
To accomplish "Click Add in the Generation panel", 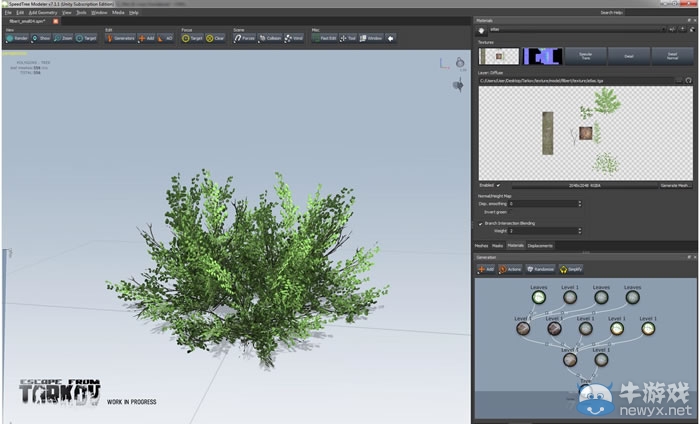I will [486, 269].
